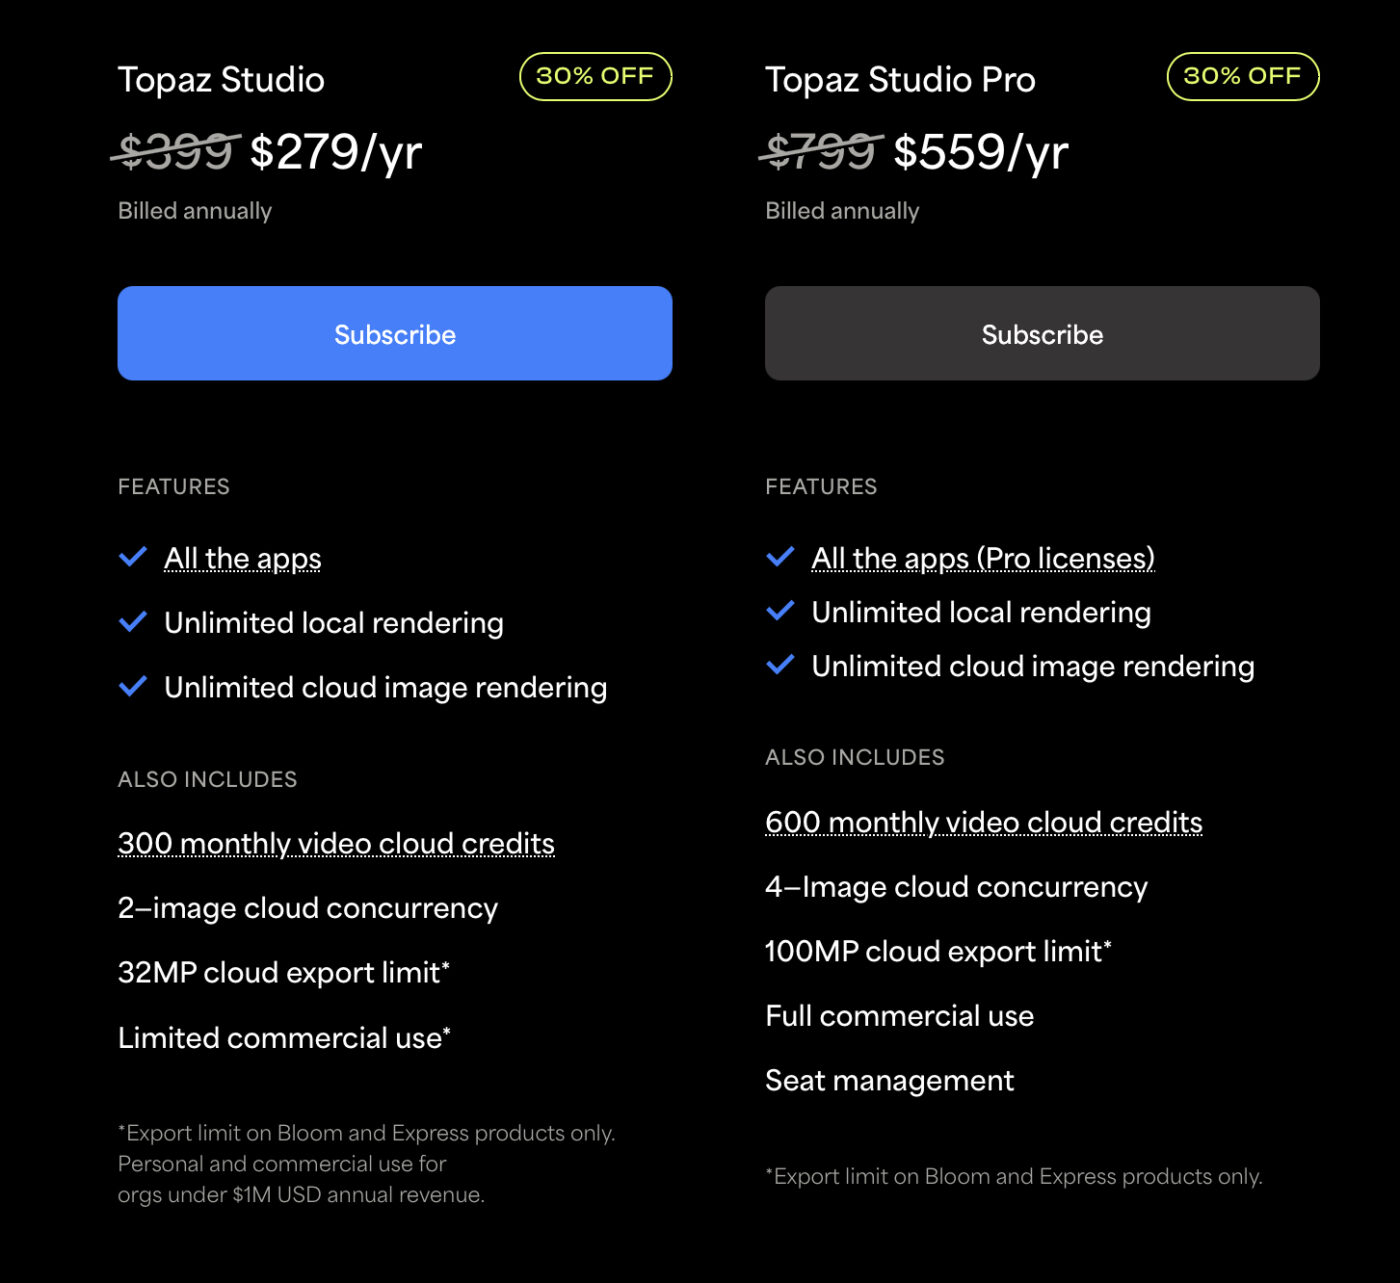Screen dimensions: 1400x1283
Task: Click the $279/yr price text
Action: coord(336,152)
